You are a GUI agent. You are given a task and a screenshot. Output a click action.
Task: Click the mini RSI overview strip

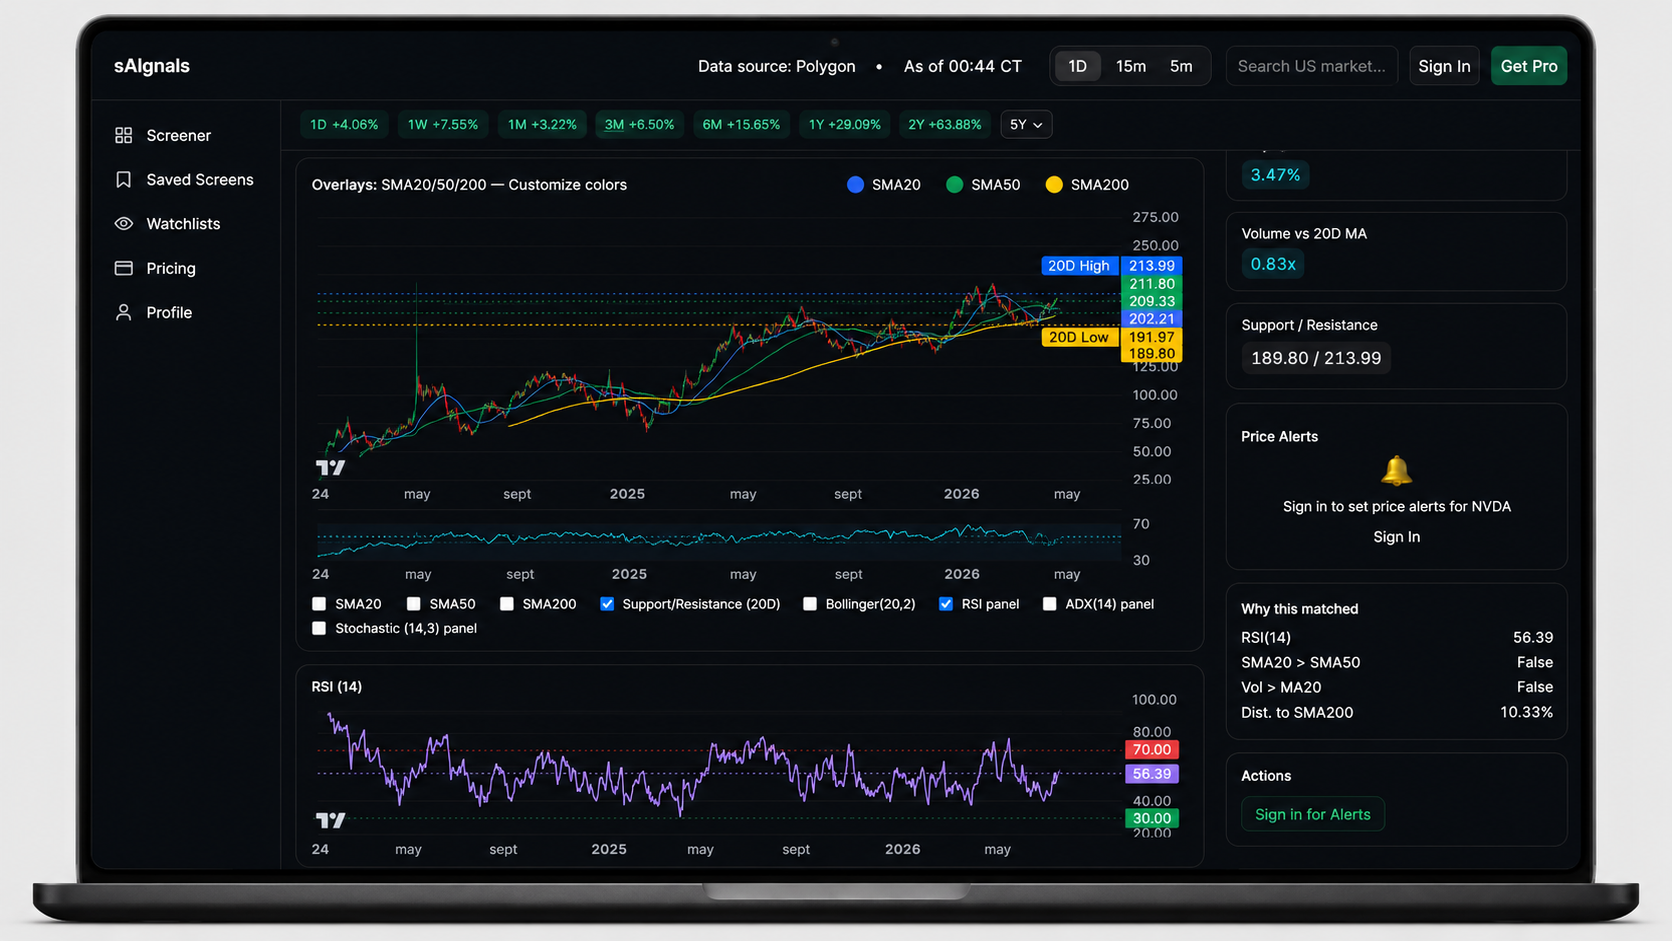click(x=718, y=540)
